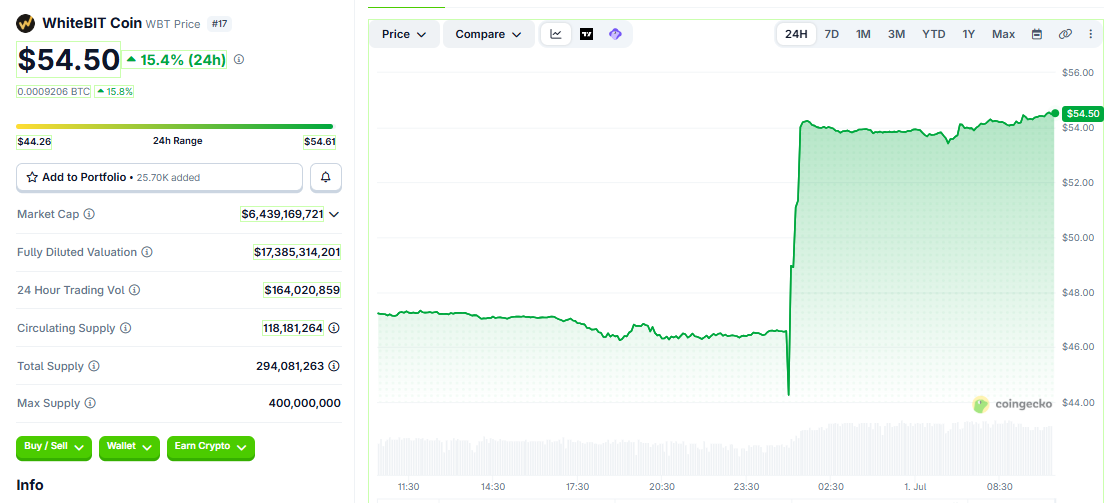Open the price alert bell icon
Screen dimensions: 1115x503
326,177
